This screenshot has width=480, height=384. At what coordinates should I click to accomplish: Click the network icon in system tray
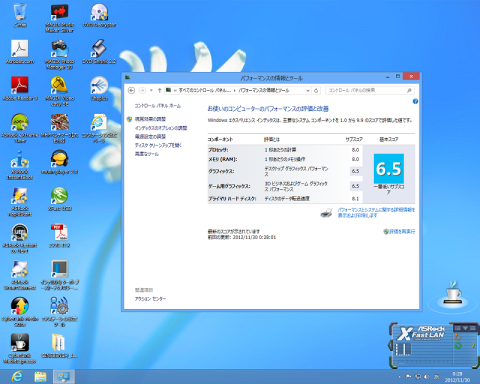pyautogui.click(x=418, y=377)
